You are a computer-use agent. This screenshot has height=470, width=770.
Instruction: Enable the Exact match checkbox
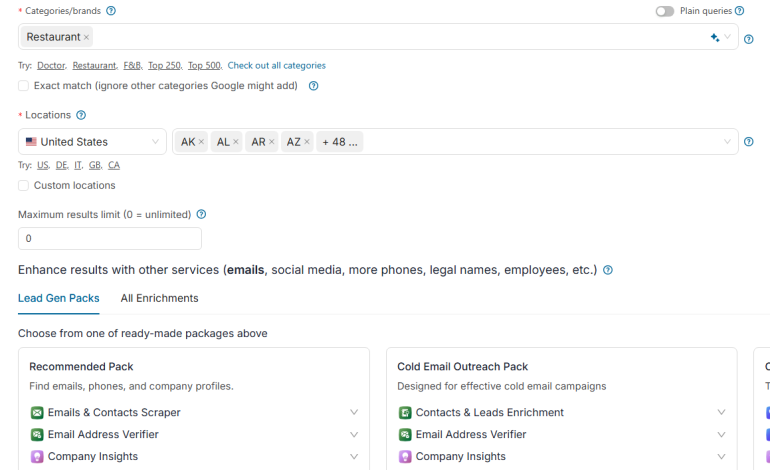click(23, 86)
